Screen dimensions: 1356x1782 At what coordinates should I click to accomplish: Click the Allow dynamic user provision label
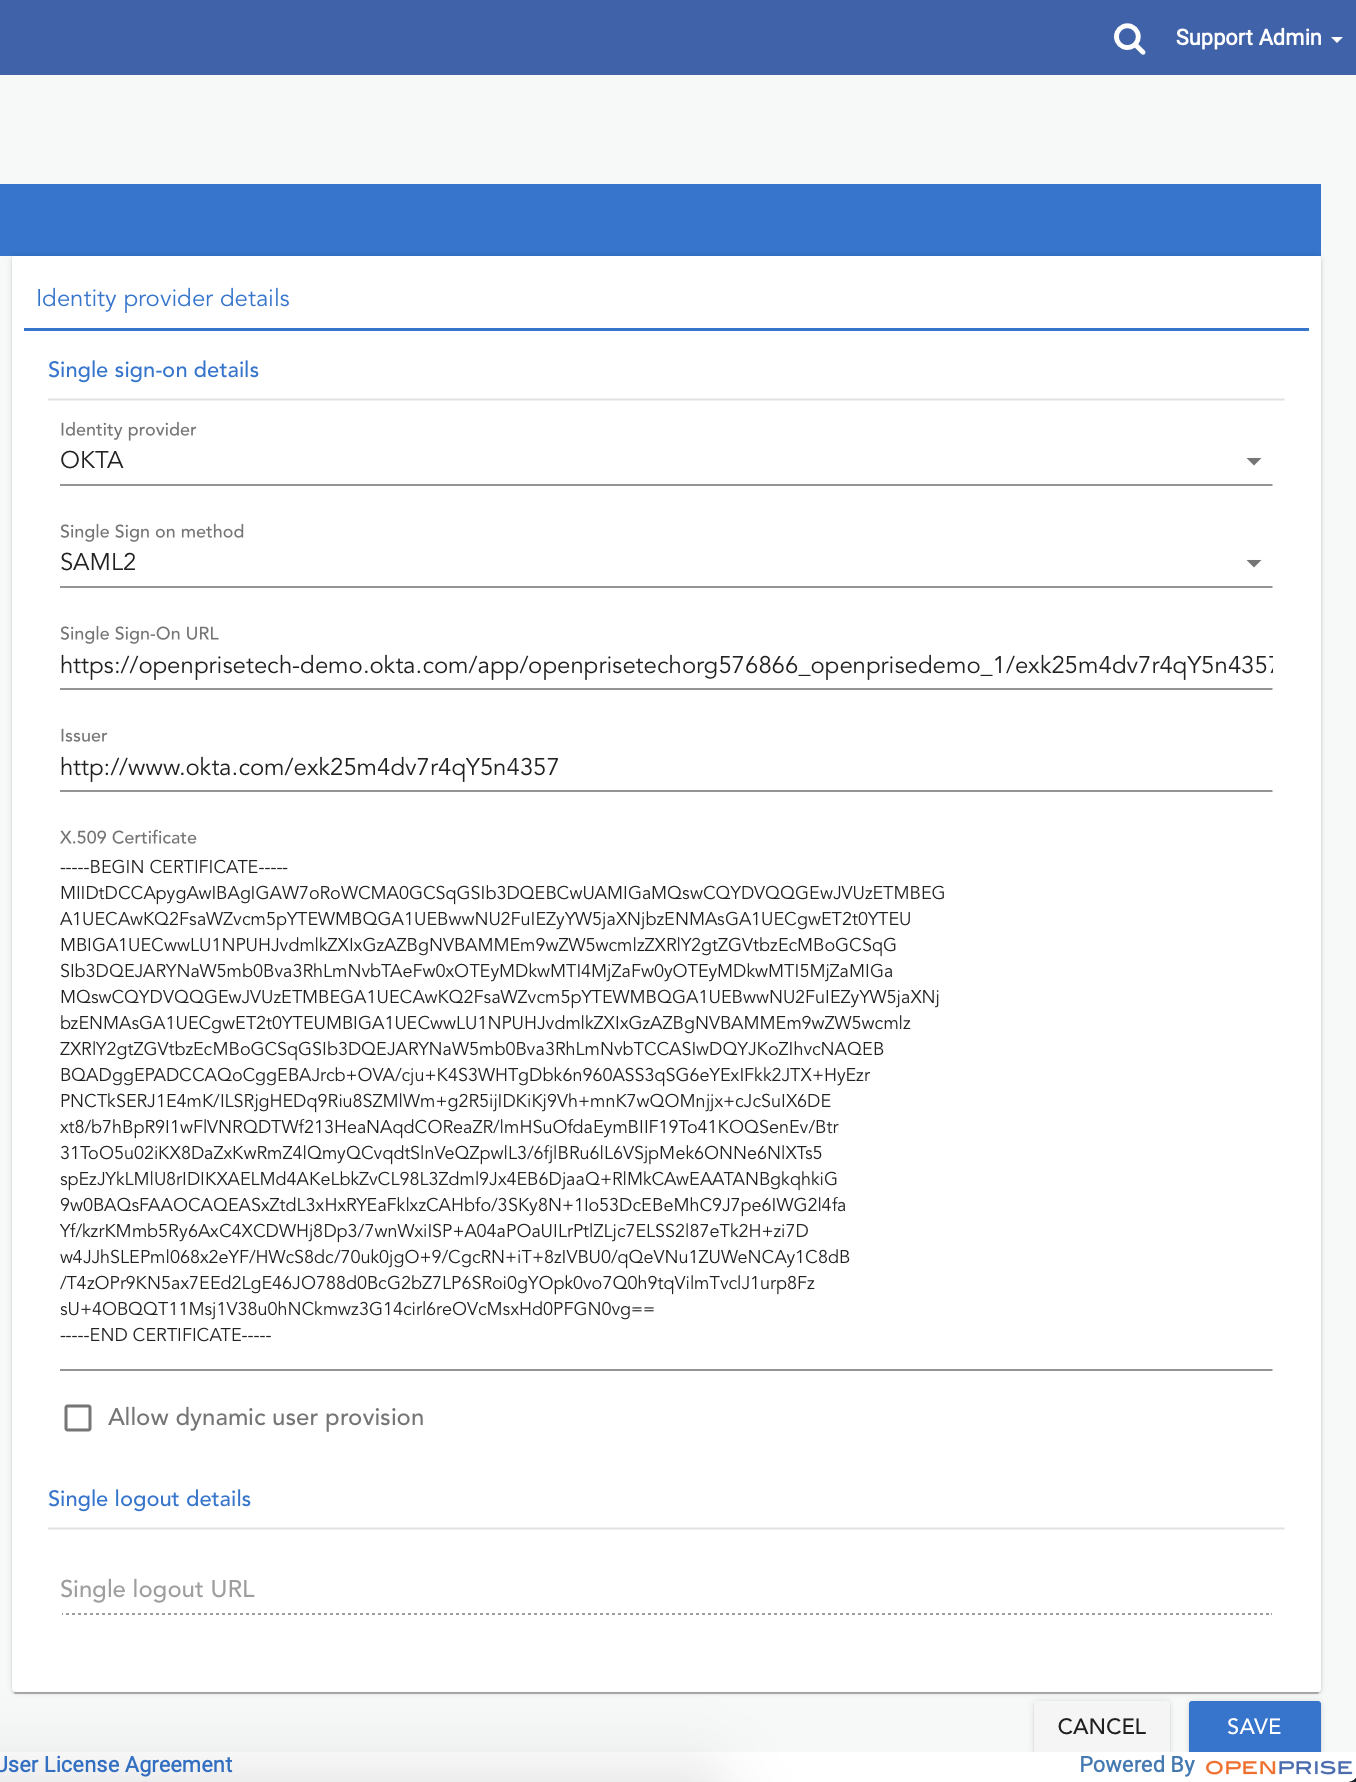[x=266, y=1417]
